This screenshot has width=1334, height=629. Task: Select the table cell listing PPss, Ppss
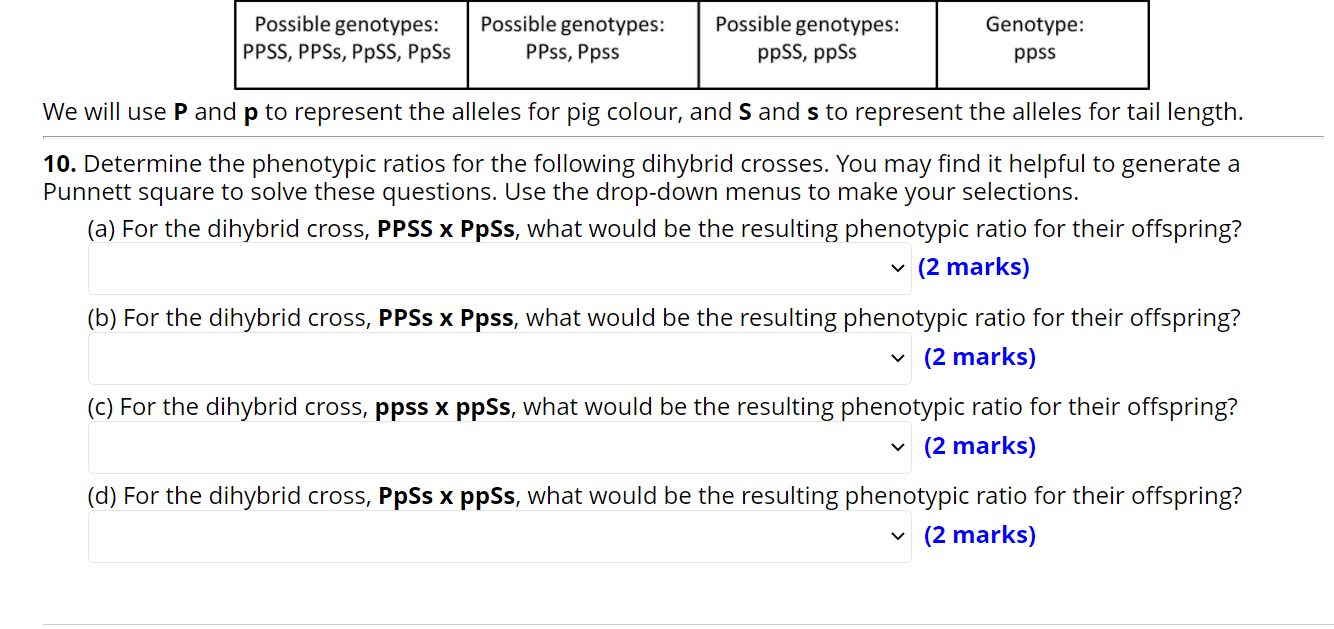point(582,45)
